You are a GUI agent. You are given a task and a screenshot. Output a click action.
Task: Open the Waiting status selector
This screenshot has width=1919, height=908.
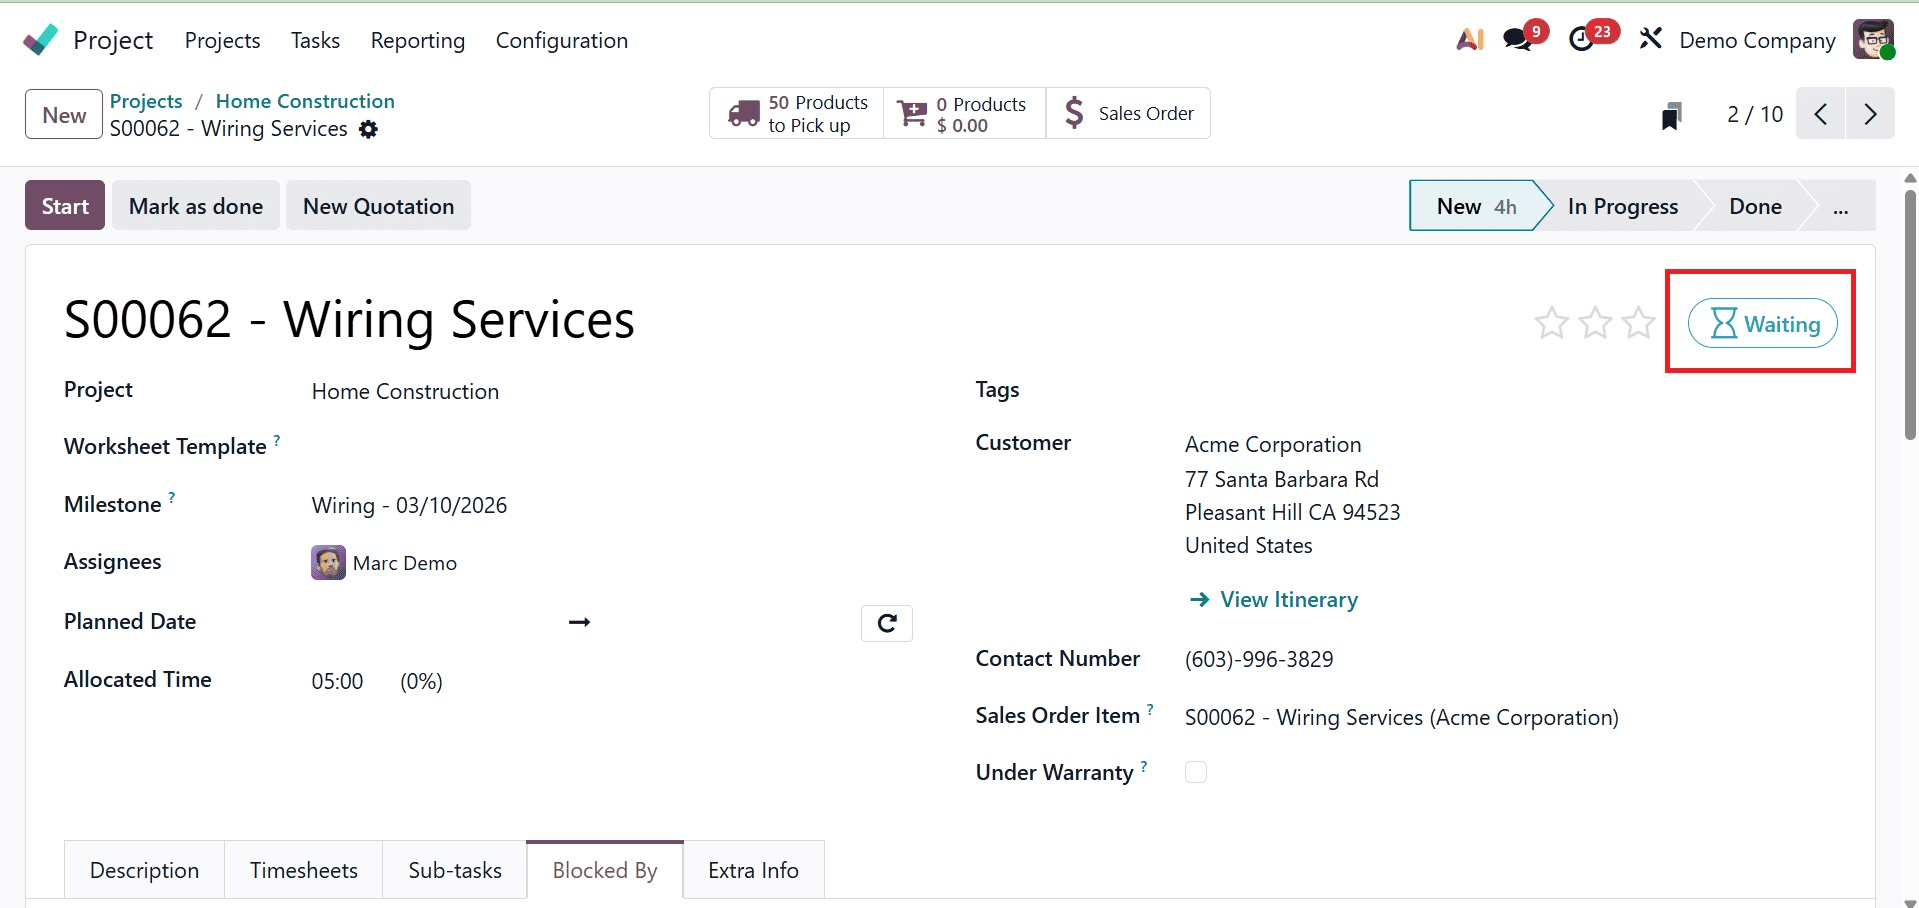pos(1762,323)
